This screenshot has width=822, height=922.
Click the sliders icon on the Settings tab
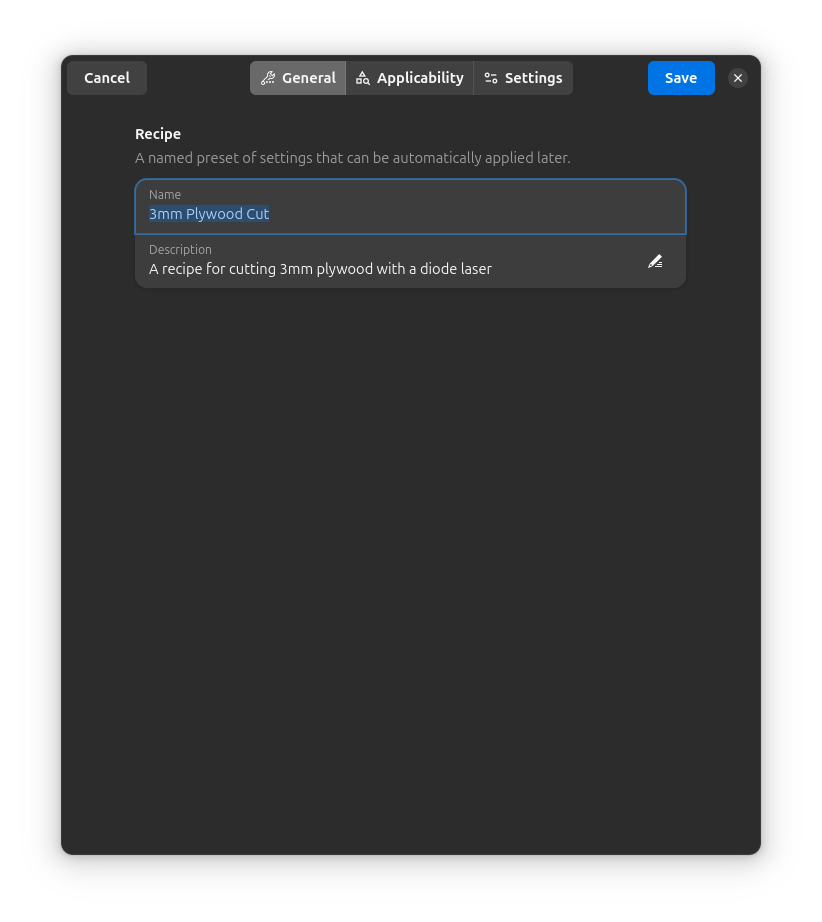tap(491, 77)
